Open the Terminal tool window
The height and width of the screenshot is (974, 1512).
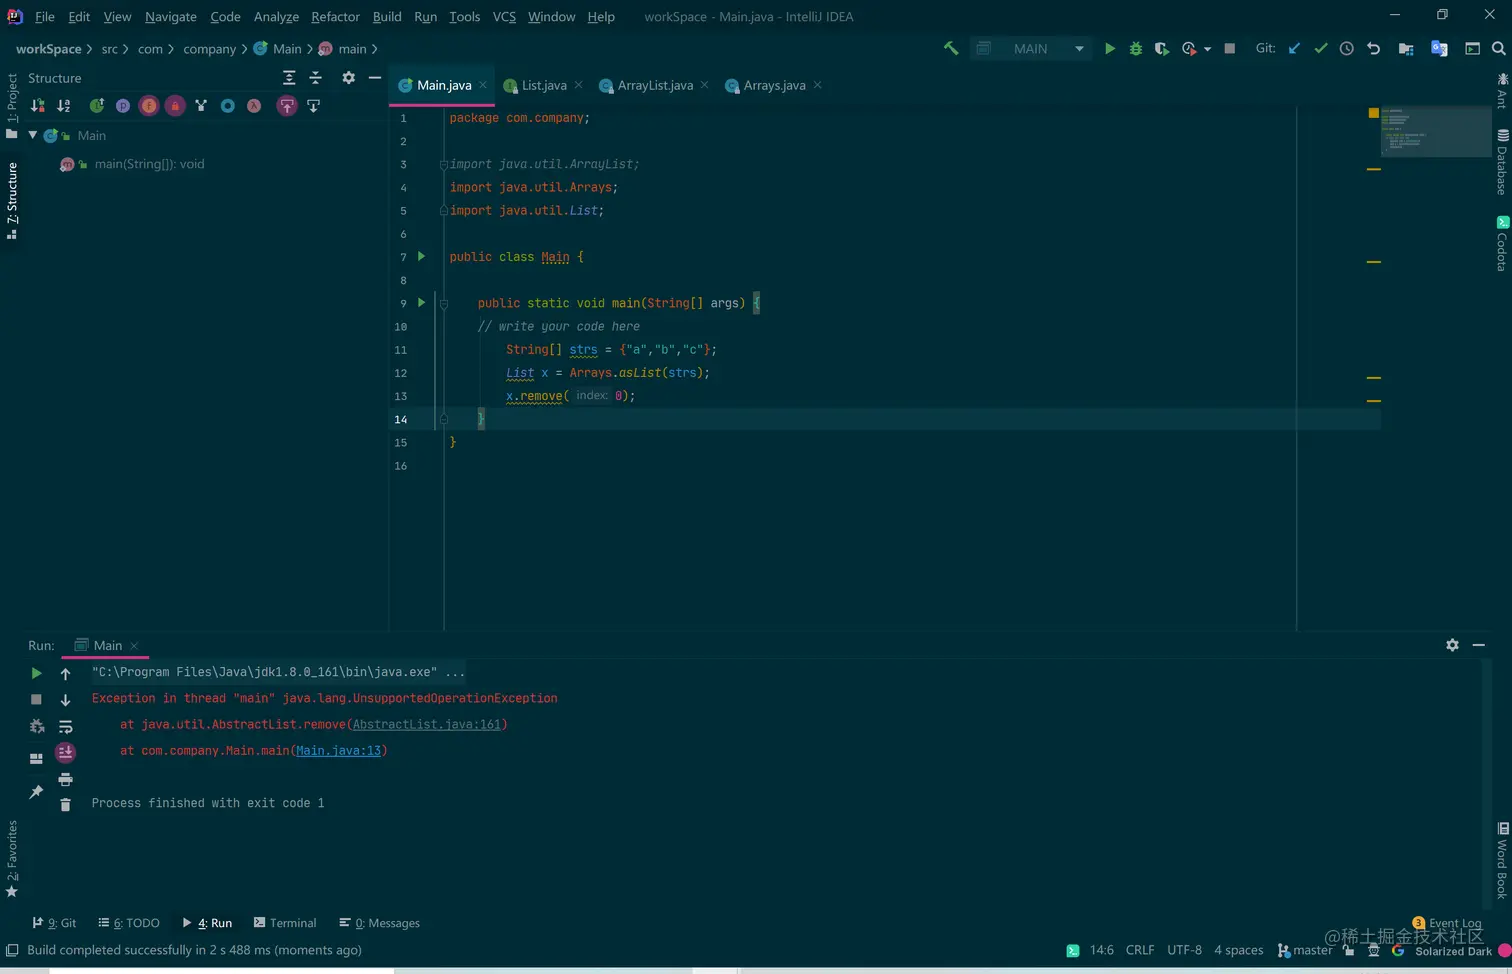coord(285,923)
